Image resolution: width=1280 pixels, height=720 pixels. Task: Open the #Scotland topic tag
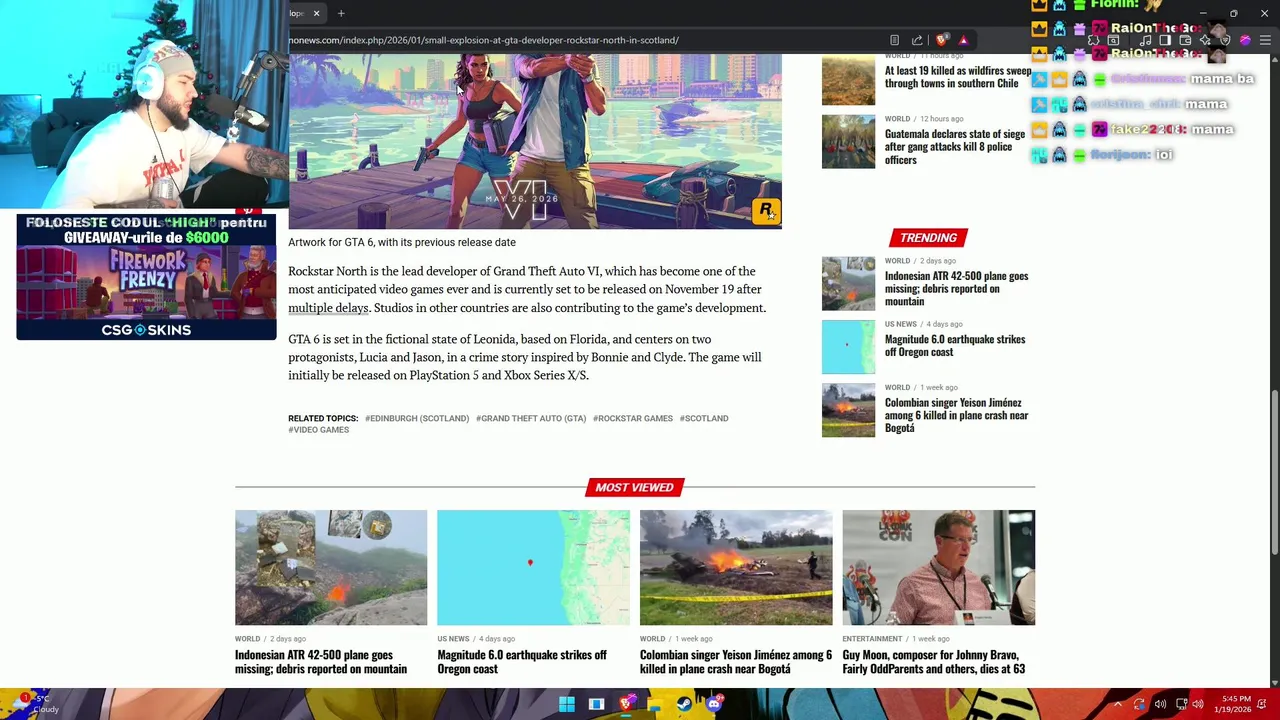(704, 418)
